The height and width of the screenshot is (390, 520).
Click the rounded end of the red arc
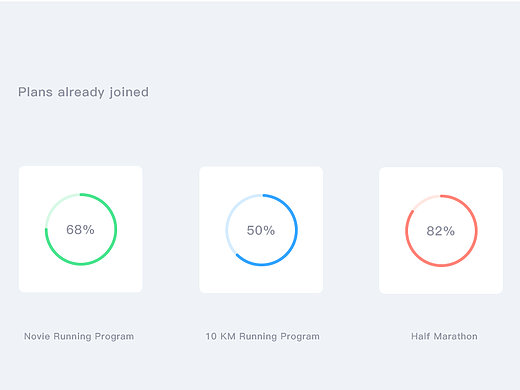point(413,211)
